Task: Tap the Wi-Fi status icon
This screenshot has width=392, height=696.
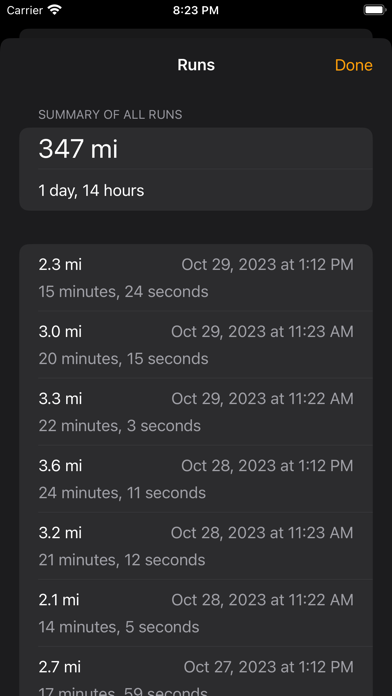Action: pyautogui.click(x=55, y=10)
